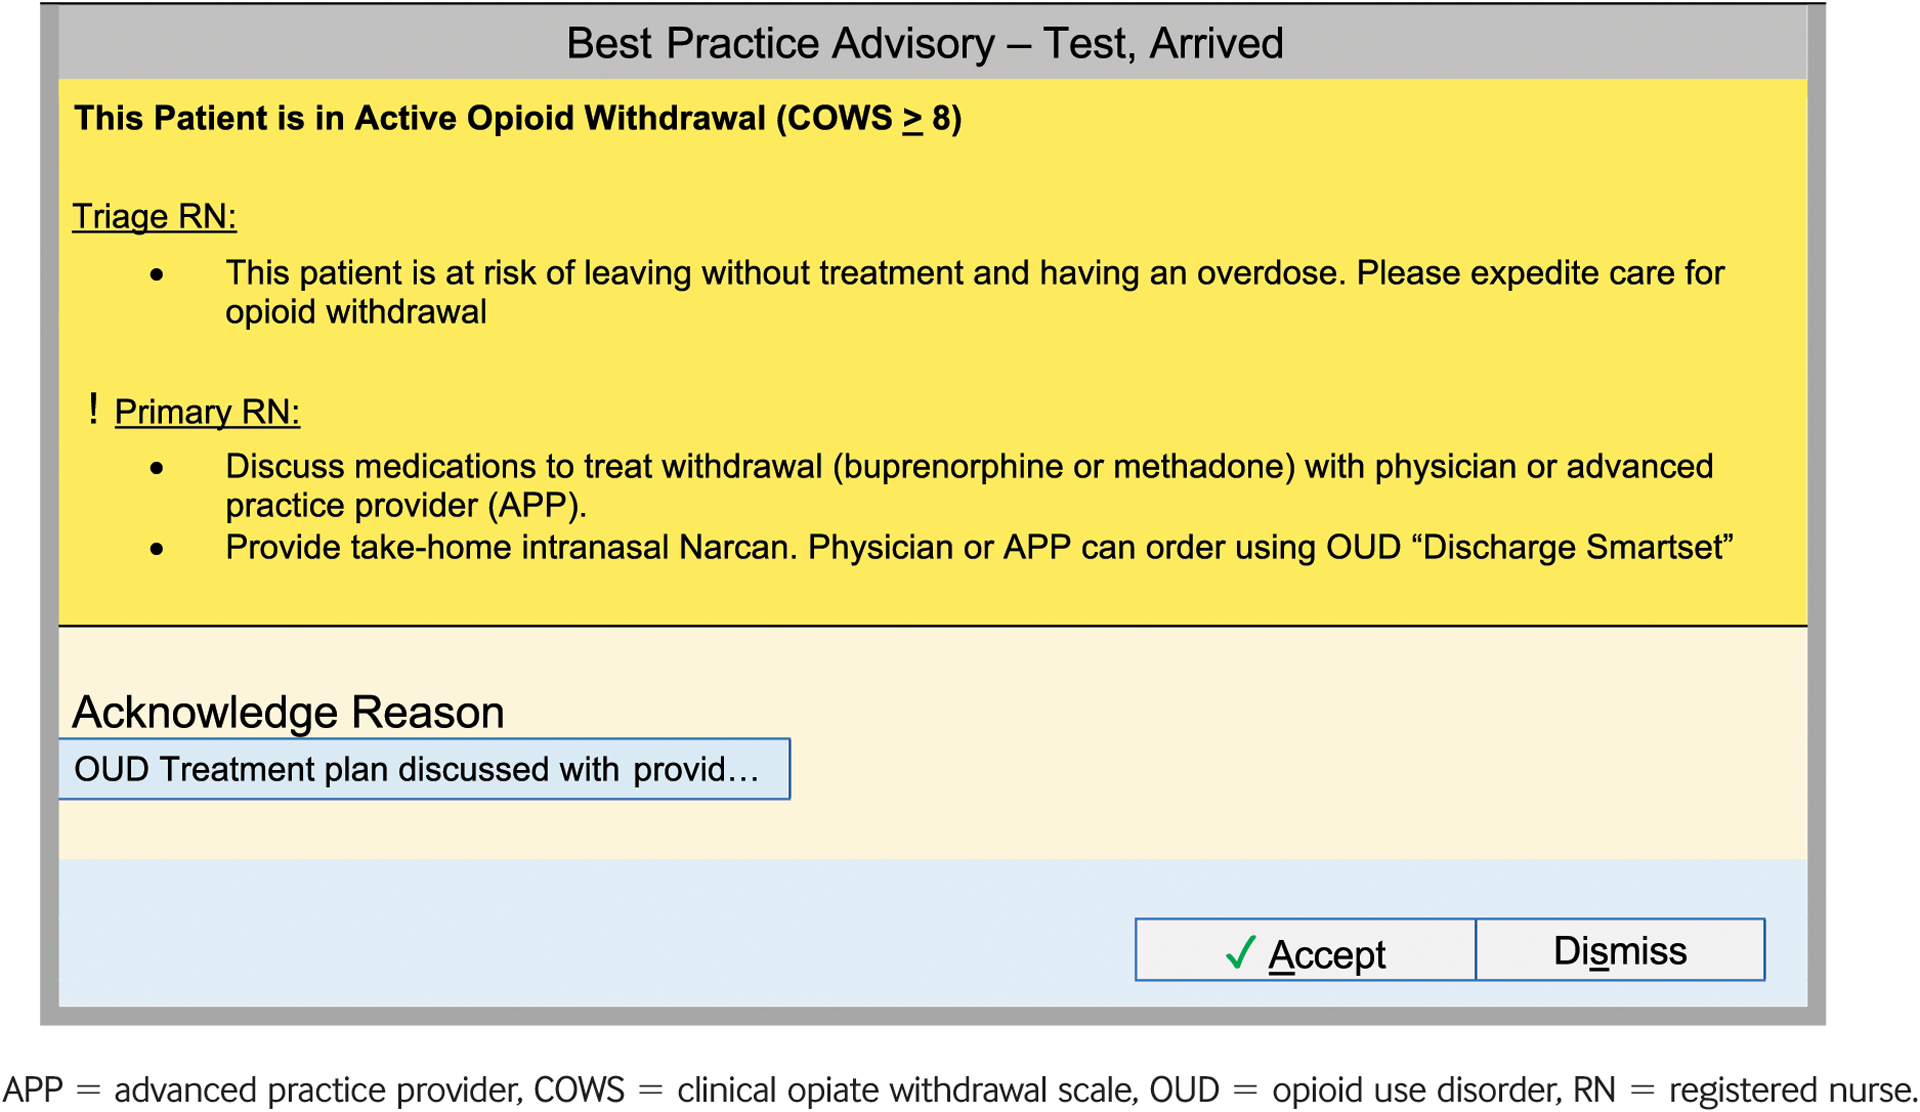Click the "opioid withdrawal" wrapped line under Triage RN
The width and height of the screenshot is (1920, 1112).
[355, 312]
